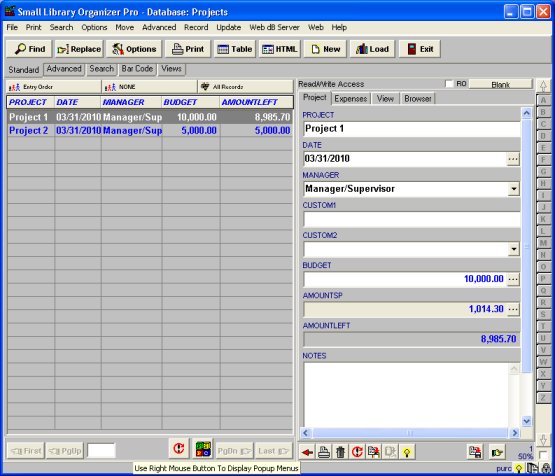Click the PgUp navigation button
555x476 pixels.
point(65,451)
